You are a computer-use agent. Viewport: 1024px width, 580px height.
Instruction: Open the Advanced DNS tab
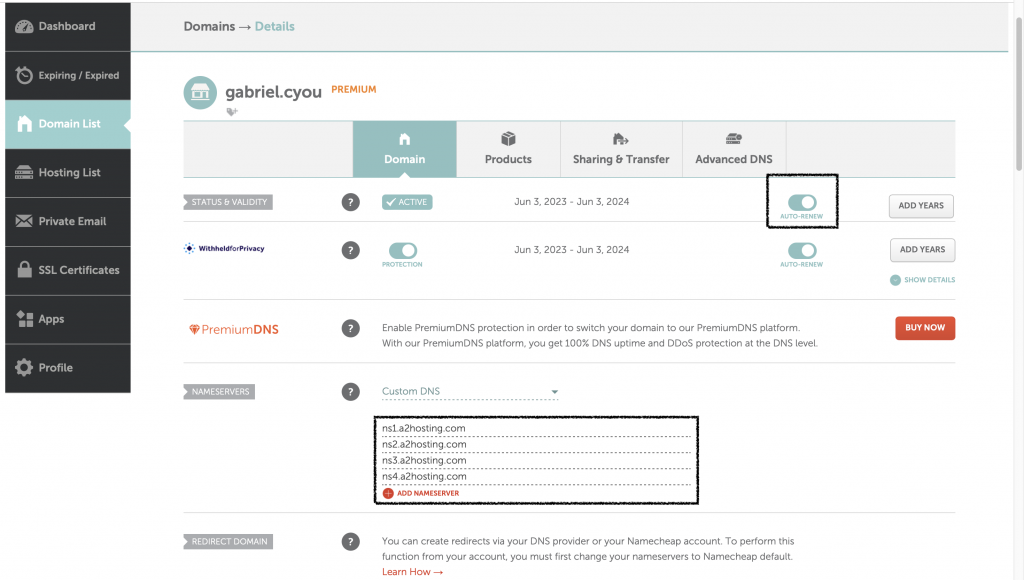[734, 149]
